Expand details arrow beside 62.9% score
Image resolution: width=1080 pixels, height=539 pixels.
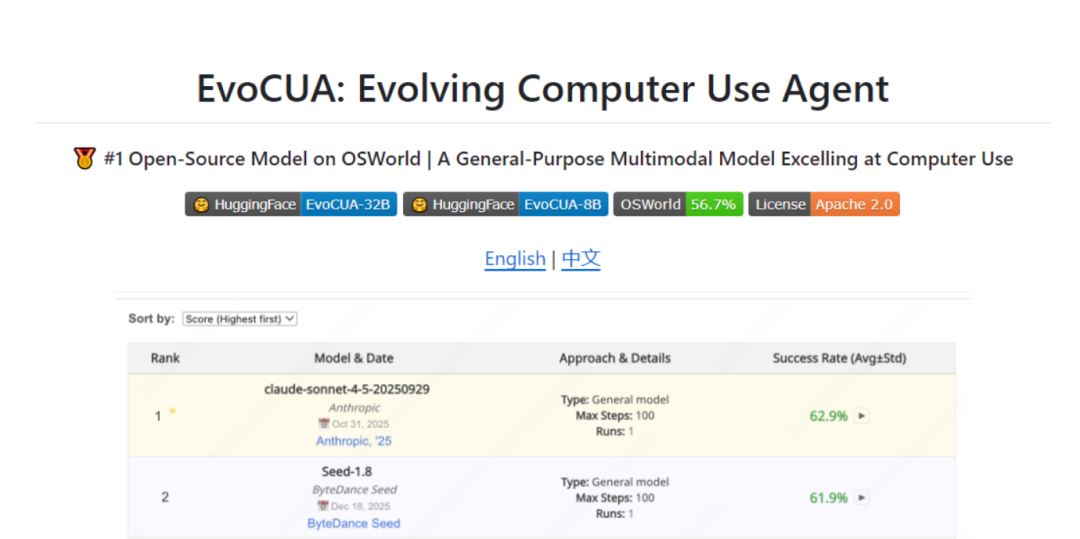[x=862, y=416]
